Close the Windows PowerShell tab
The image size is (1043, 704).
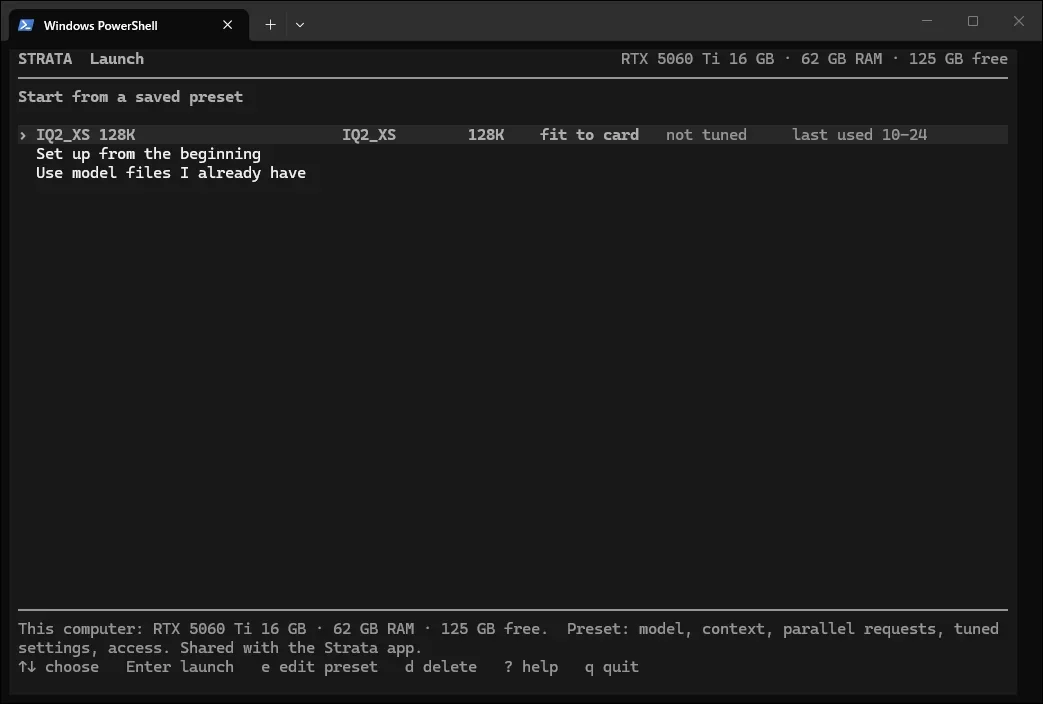[x=227, y=25]
